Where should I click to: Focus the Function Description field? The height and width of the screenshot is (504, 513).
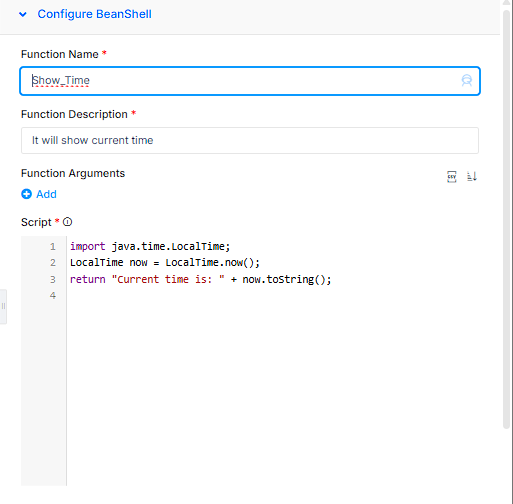click(250, 140)
